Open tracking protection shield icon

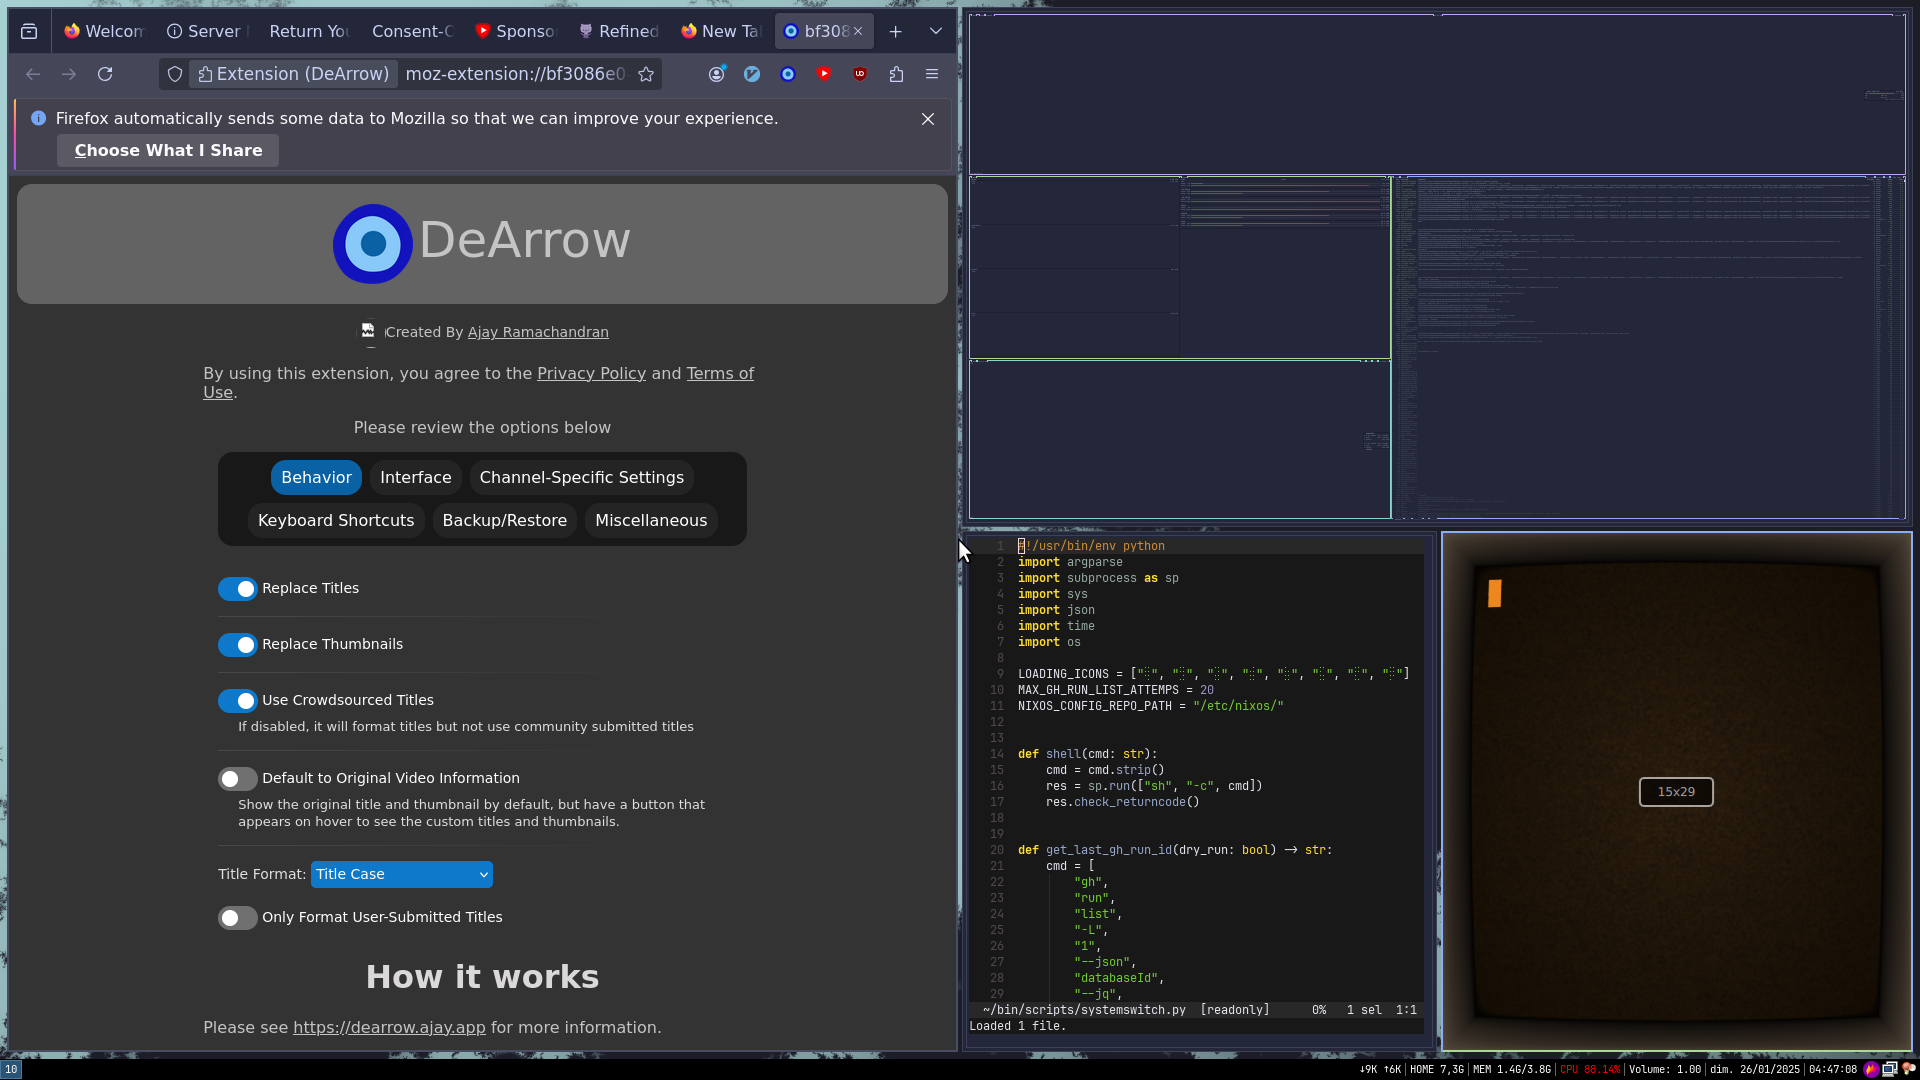[x=175, y=74]
